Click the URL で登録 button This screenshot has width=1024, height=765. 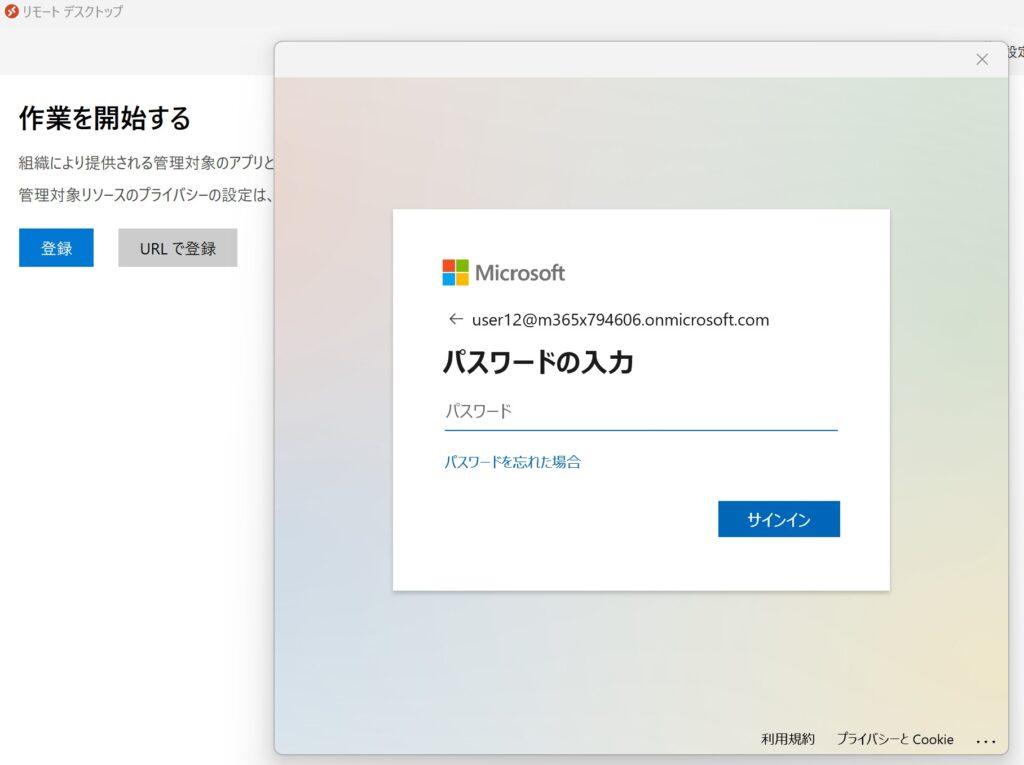(178, 248)
